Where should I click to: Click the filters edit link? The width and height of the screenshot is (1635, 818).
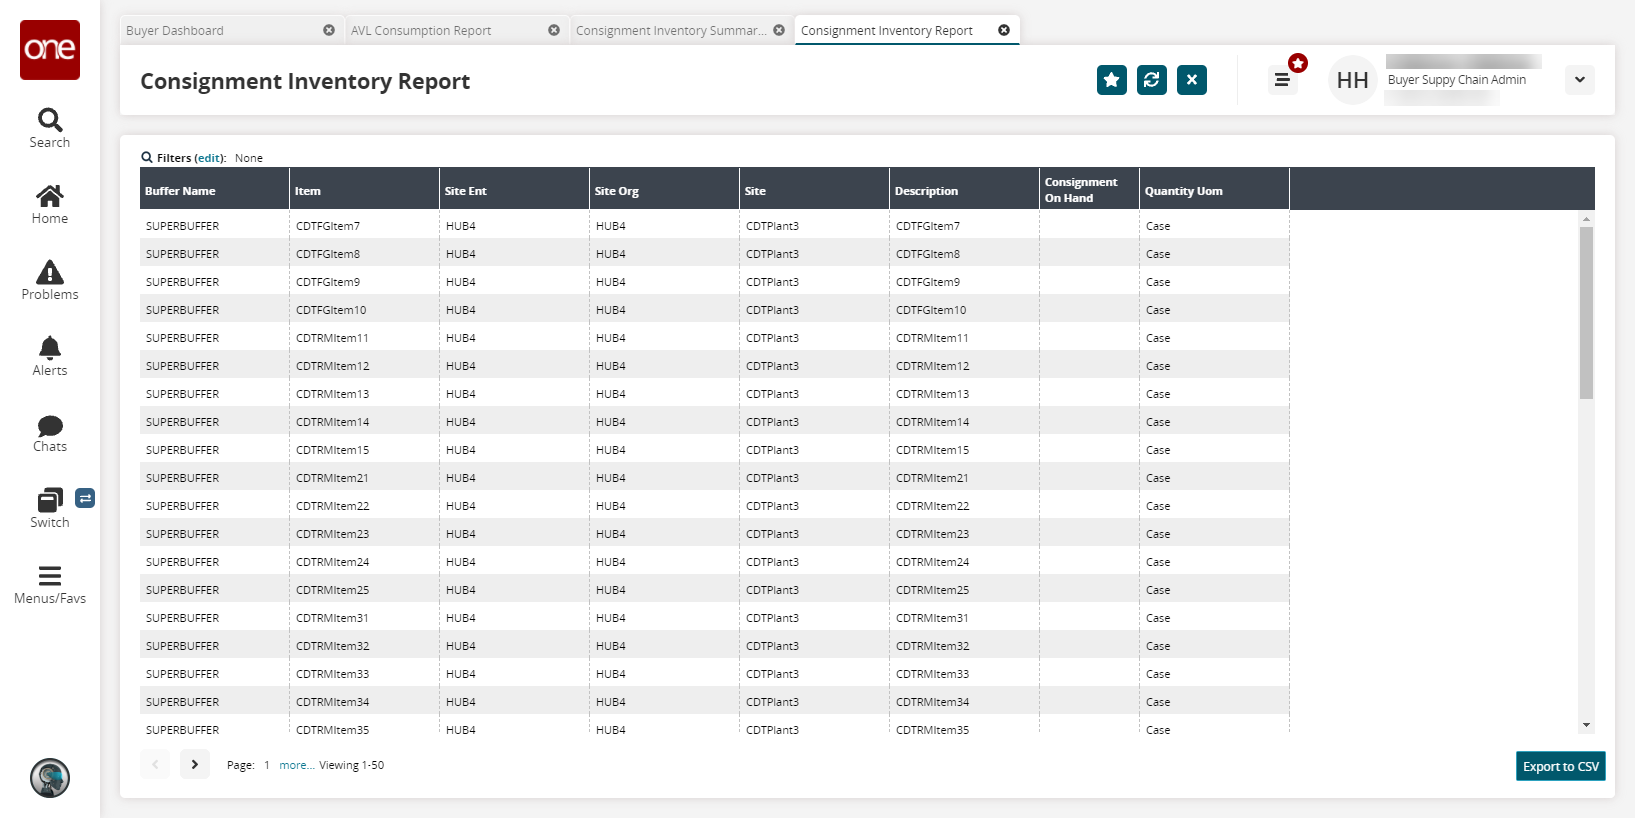tap(209, 158)
